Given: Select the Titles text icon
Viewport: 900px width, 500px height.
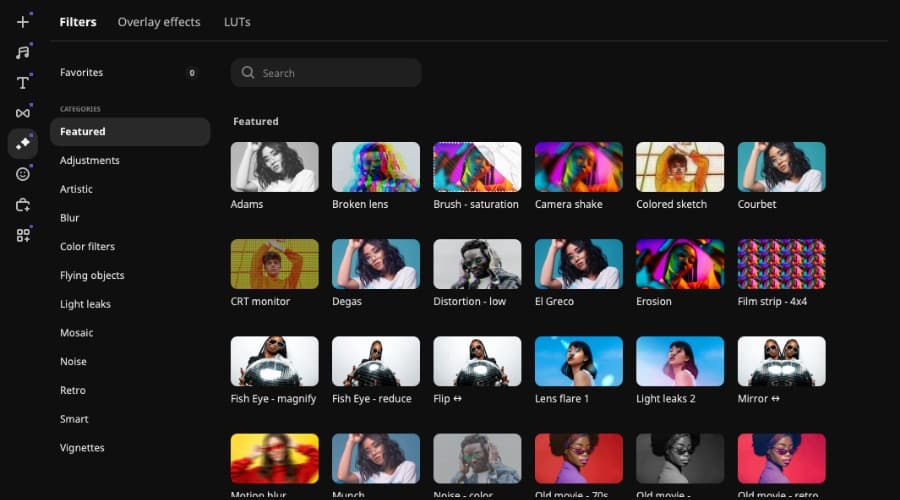Looking at the screenshot, I should [x=23, y=83].
